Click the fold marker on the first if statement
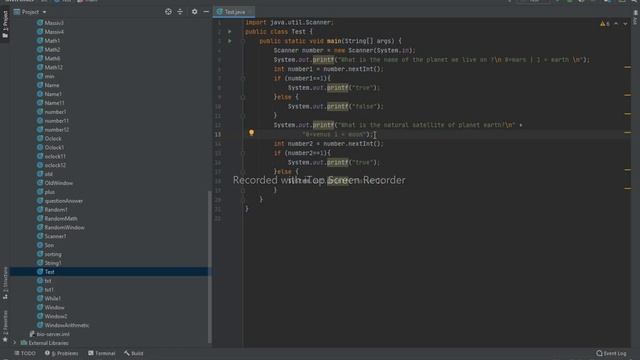 pos(243,78)
